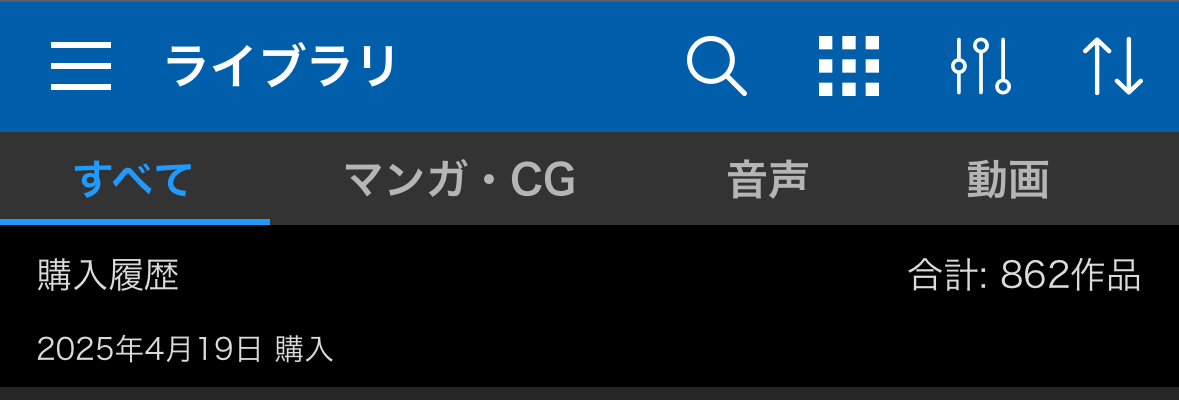Tap the 購入履歴 heading
Viewport: 1179px width, 400px height.
click(x=108, y=277)
